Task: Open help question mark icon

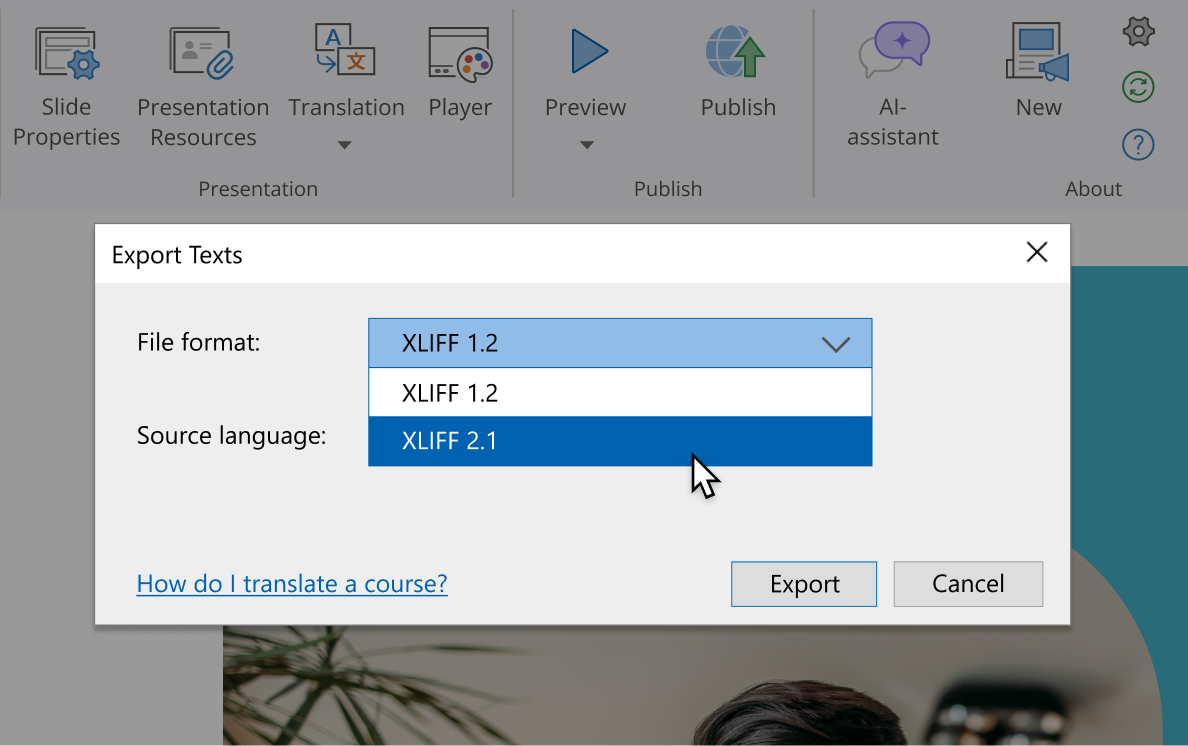Action: [1138, 144]
